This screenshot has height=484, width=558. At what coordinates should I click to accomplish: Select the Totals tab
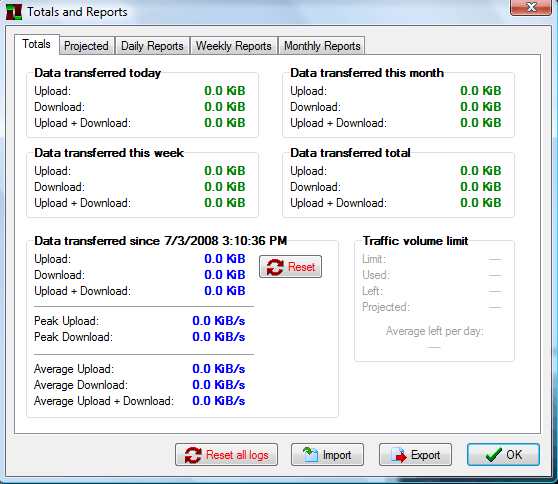[x=37, y=44]
